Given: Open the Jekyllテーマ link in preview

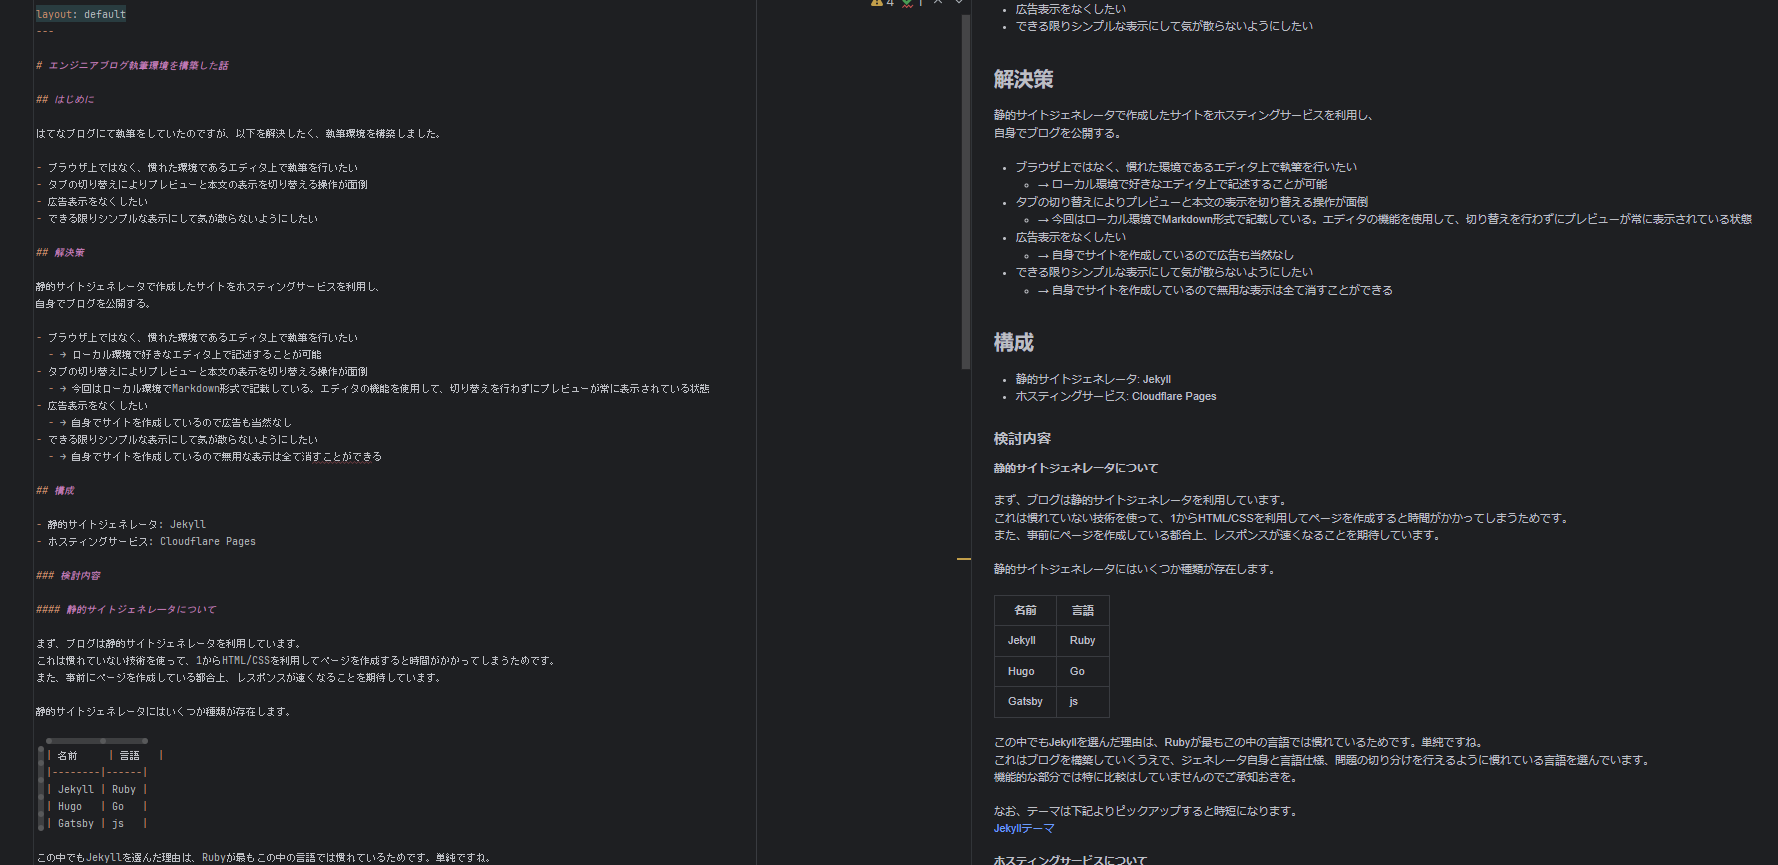Looking at the screenshot, I should (x=1023, y=828).
